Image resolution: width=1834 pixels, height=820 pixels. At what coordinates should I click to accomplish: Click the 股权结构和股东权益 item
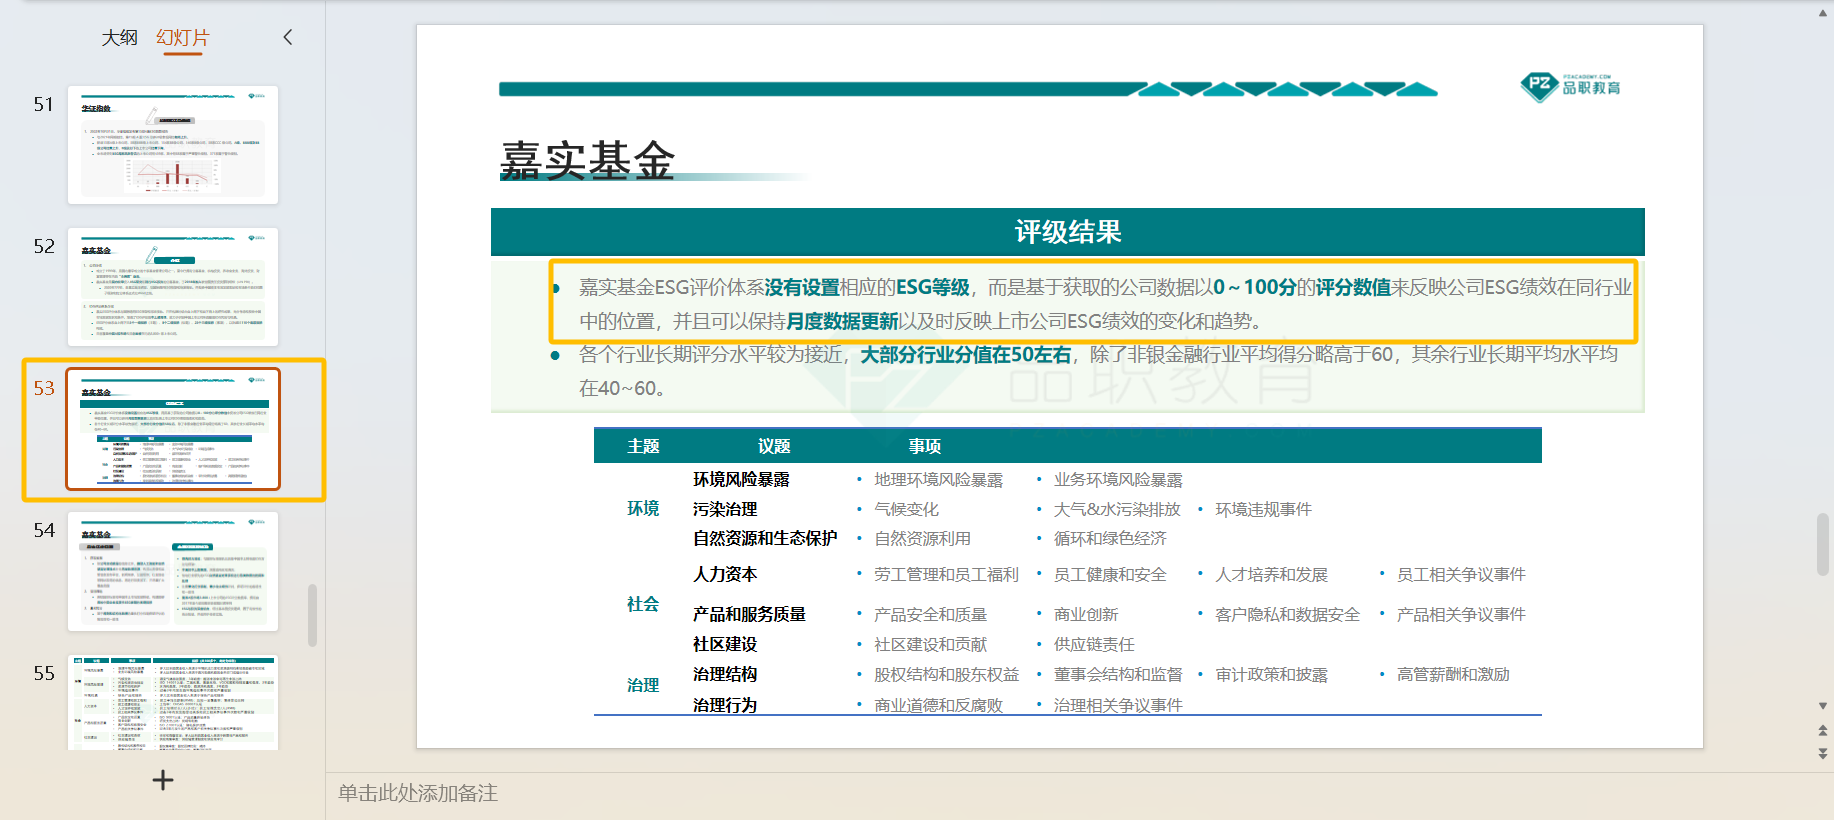tap(946, 675)
